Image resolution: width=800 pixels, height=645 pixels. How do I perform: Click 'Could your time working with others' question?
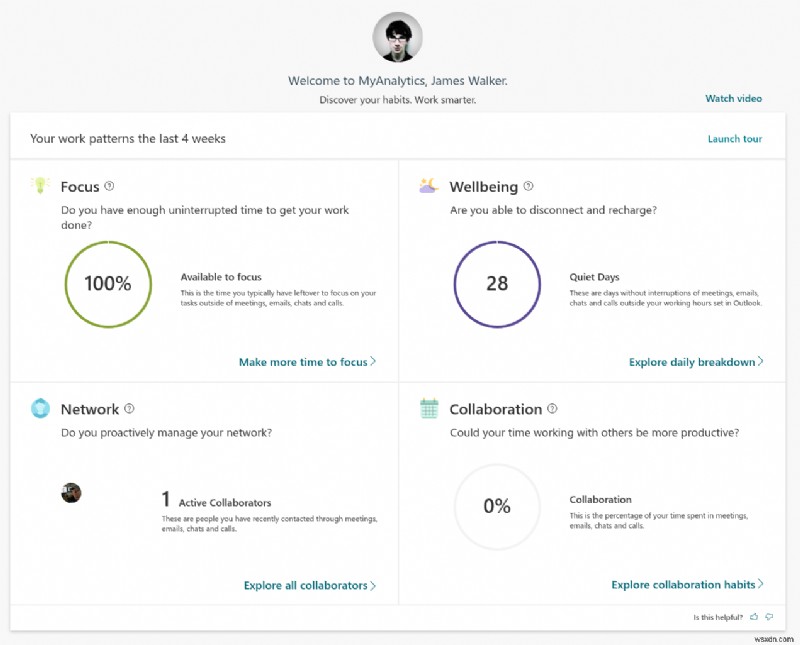594,433
